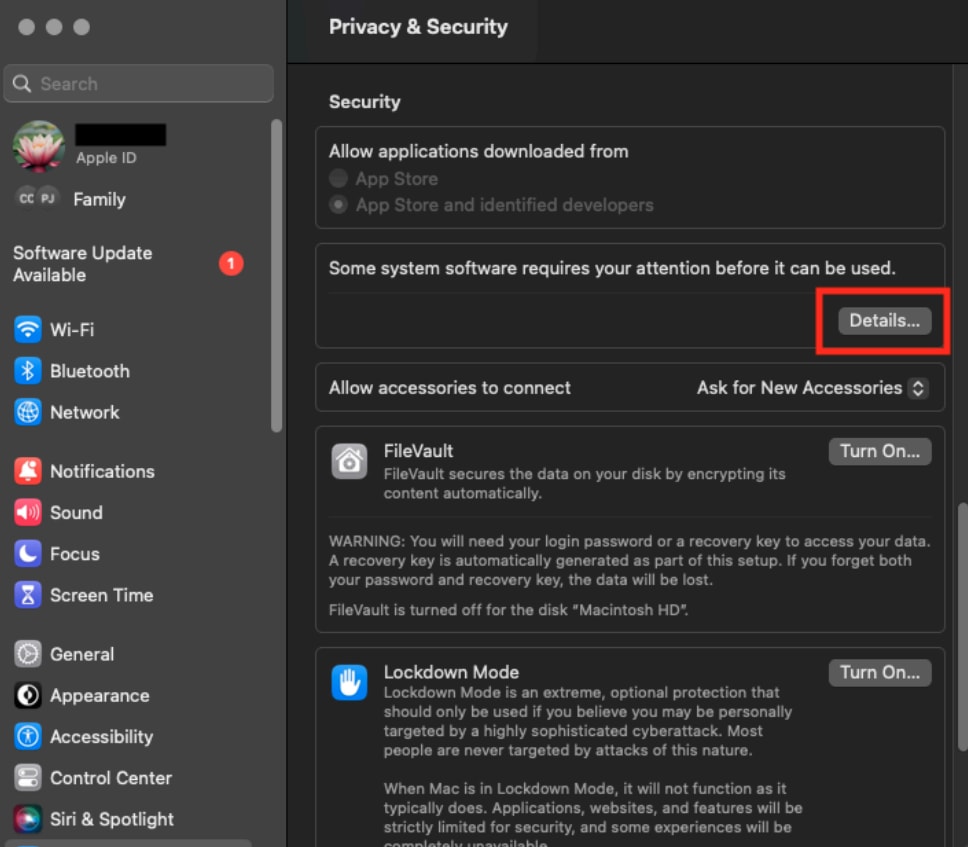Viewport: 968px width, 847px height.
Task: Click the Accessibility icon
Action: 28,737
